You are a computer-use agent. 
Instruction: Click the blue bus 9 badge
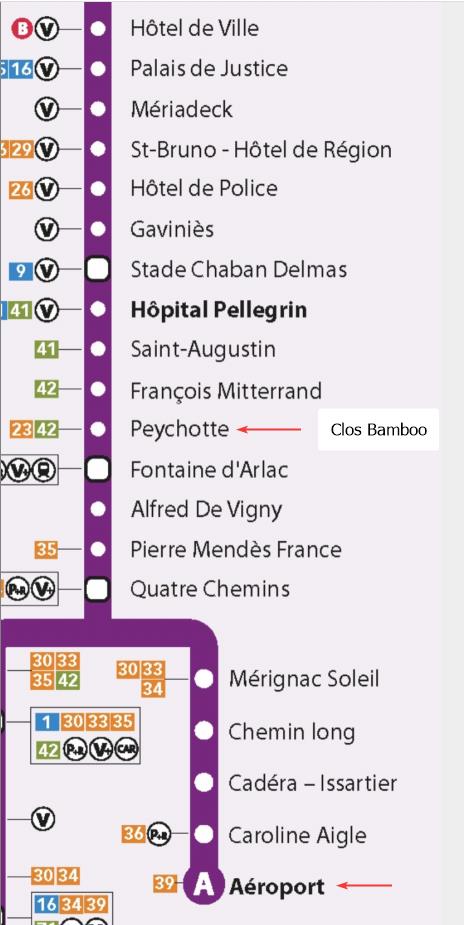pyautogui.click(x=21, y=271)
